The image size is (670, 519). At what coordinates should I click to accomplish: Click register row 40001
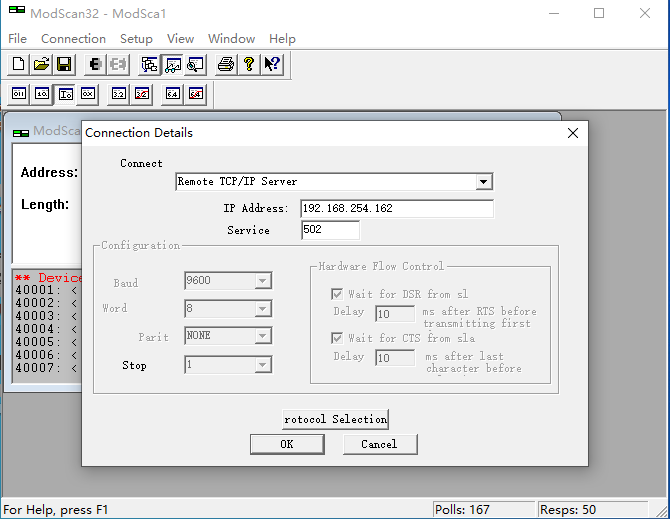click(48, 290)
